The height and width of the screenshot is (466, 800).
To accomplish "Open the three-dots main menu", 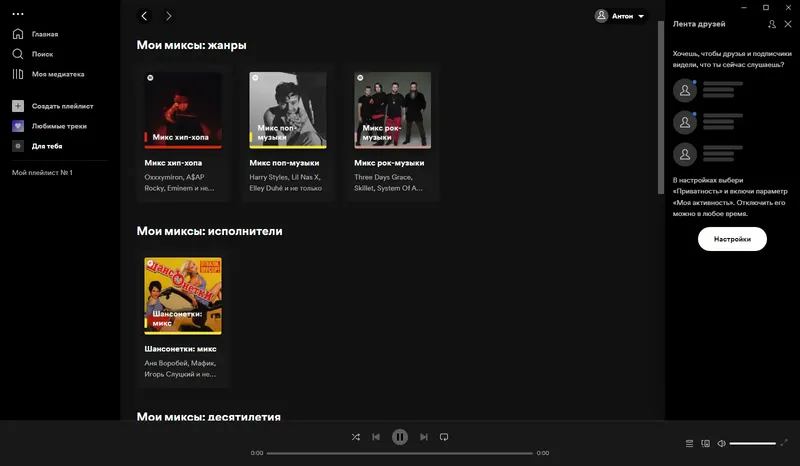I will point(18,14).
